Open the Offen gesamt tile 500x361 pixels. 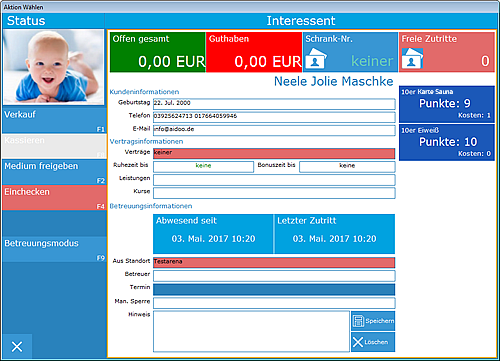click(x=158, y=52)
